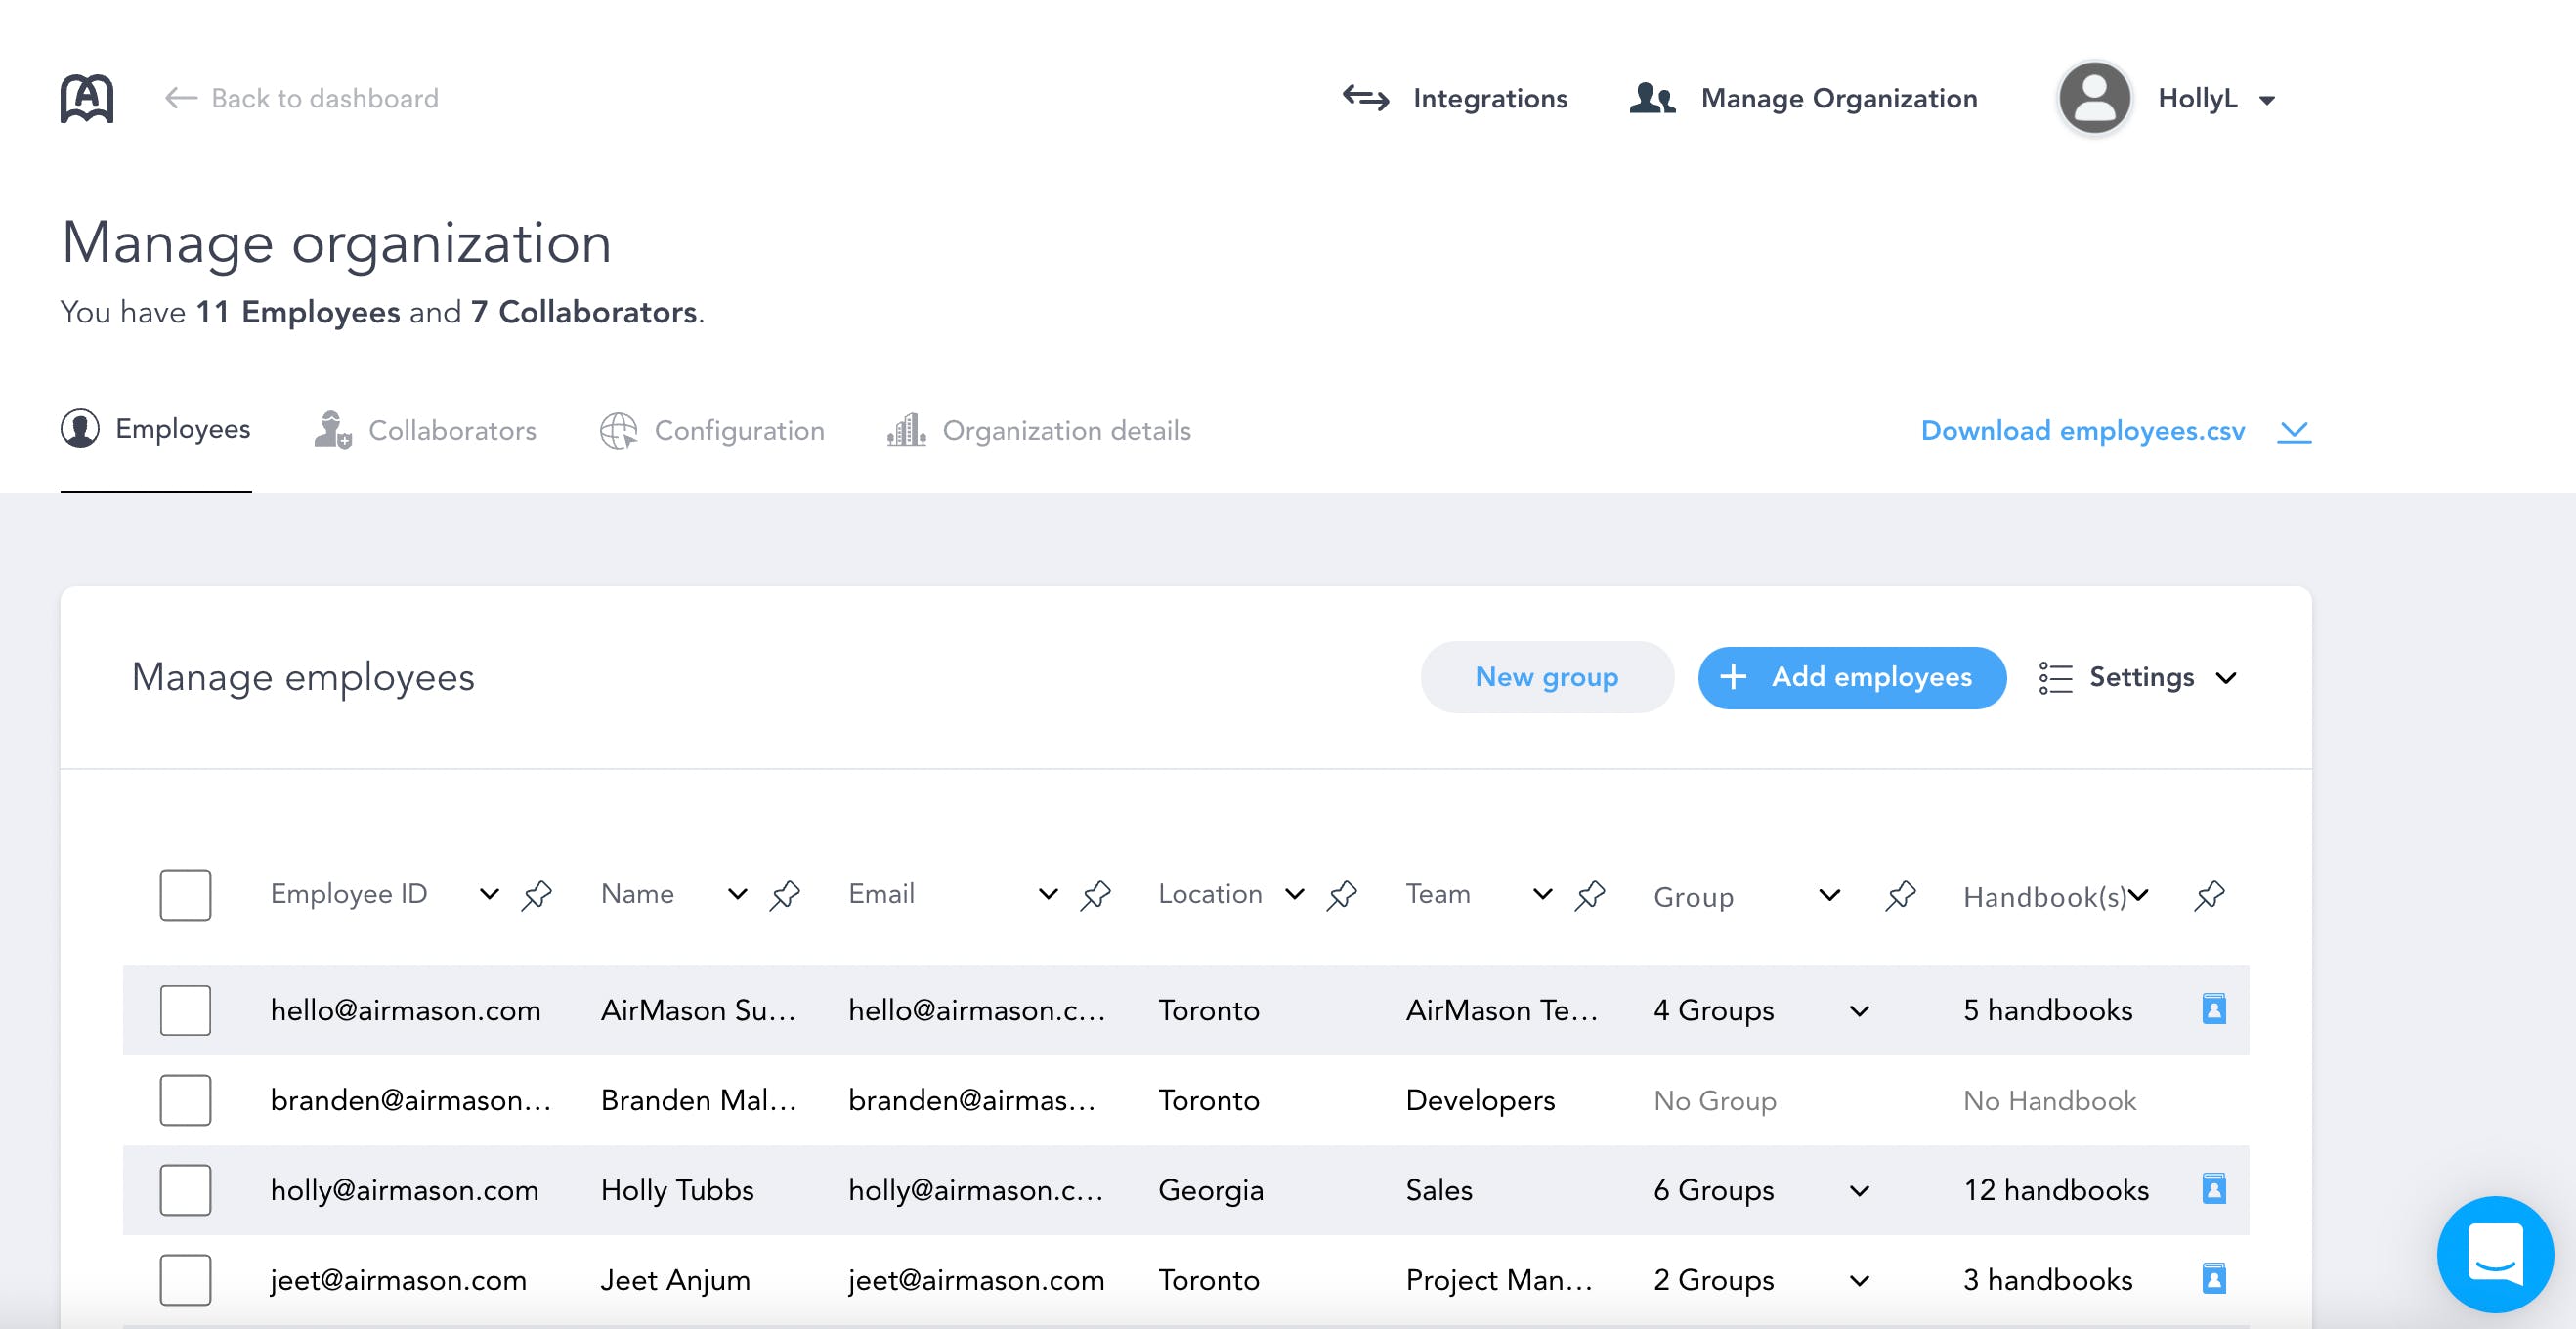The width and height of the screenshot is (2576, 1329).
Task: Click the Employees tab person icon
Action: point(80,429)
